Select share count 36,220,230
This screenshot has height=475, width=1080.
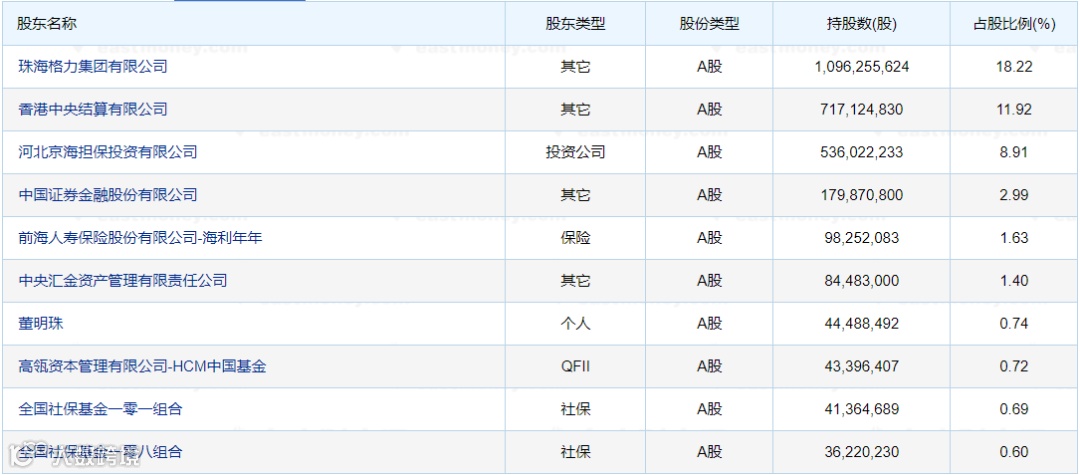pyautogui.click(x=862, y=452)
